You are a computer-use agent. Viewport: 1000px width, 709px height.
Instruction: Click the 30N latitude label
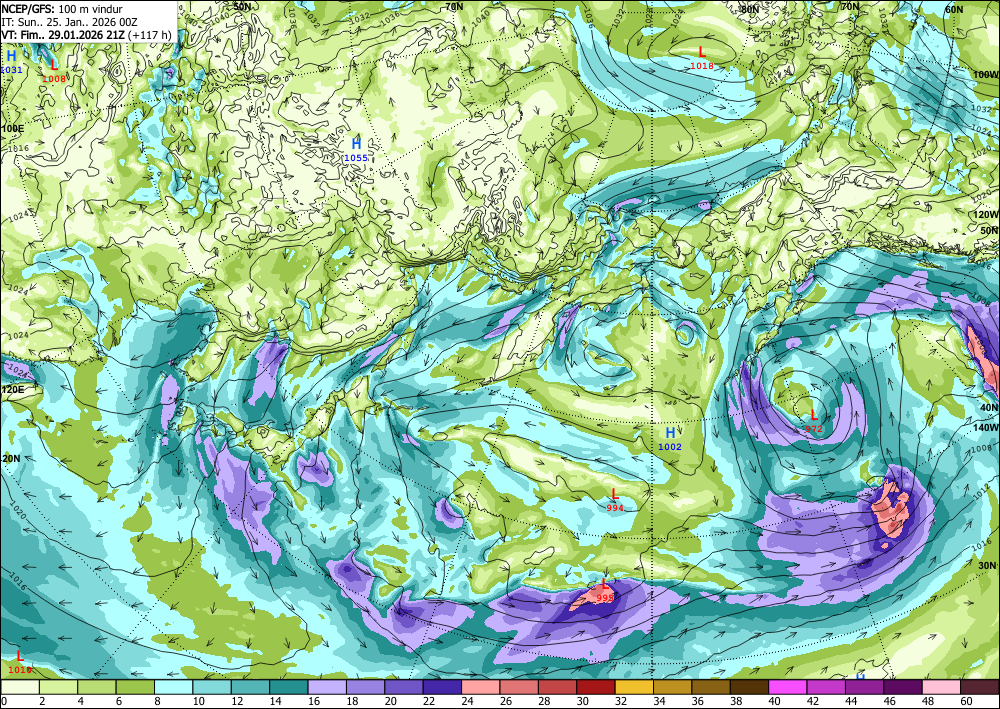pos(988,566)
